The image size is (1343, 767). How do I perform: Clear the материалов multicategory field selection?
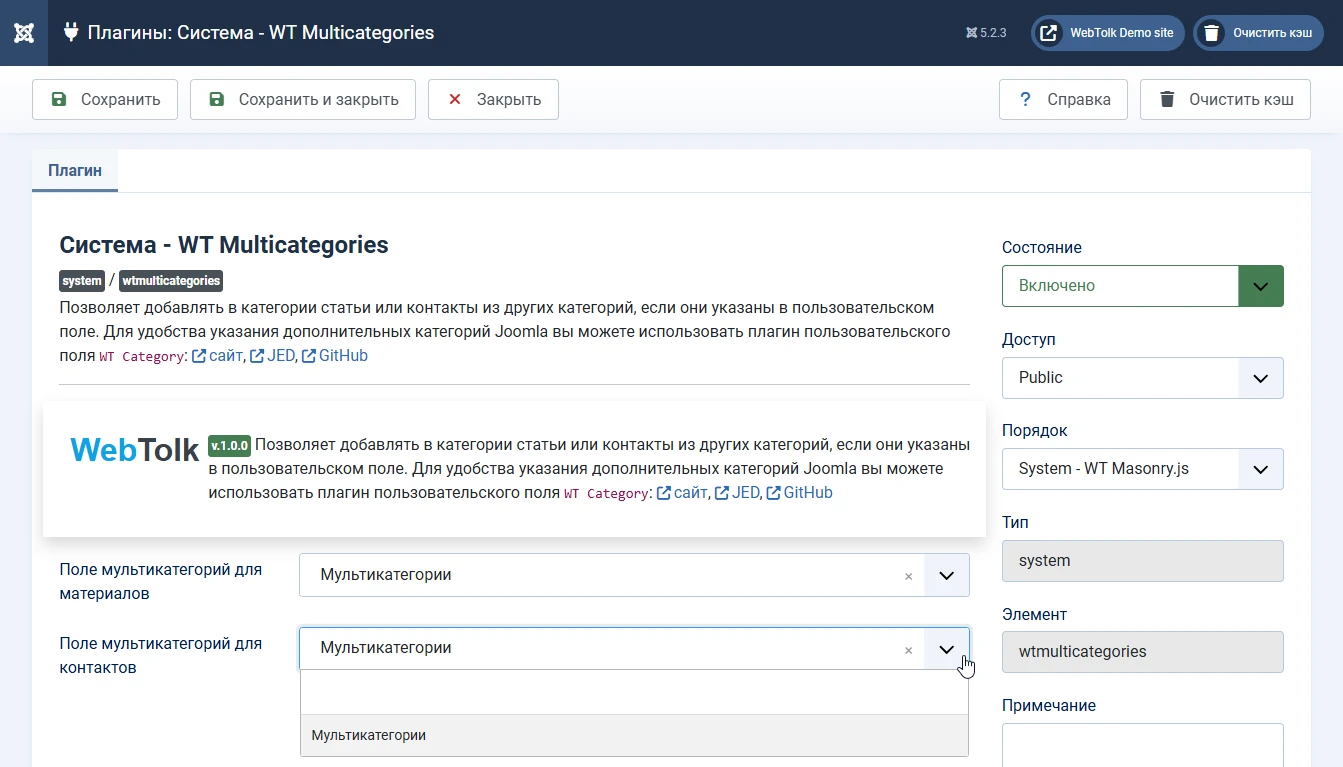pyautogui.click(x=908, y=576)
